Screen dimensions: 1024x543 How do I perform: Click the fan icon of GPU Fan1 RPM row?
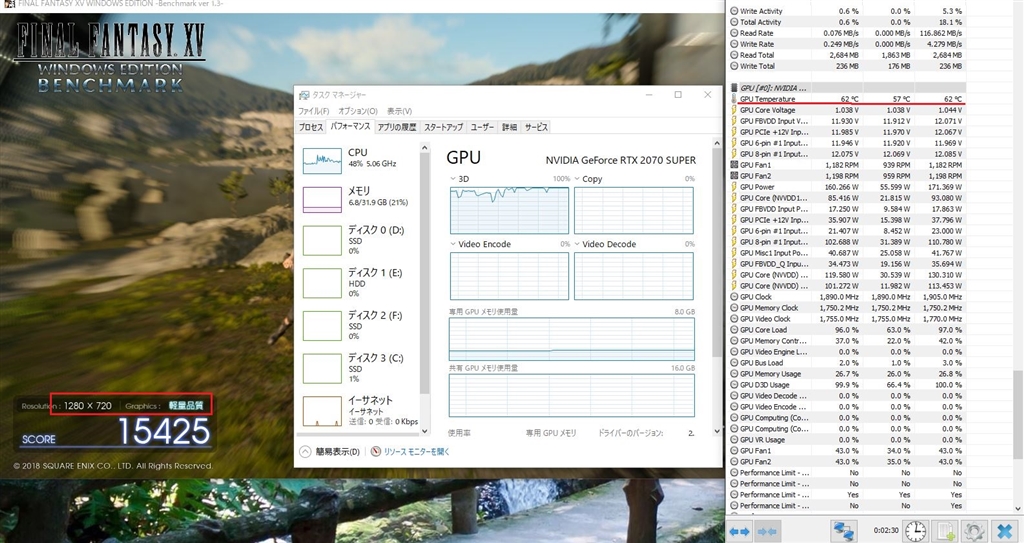(734, 165)
